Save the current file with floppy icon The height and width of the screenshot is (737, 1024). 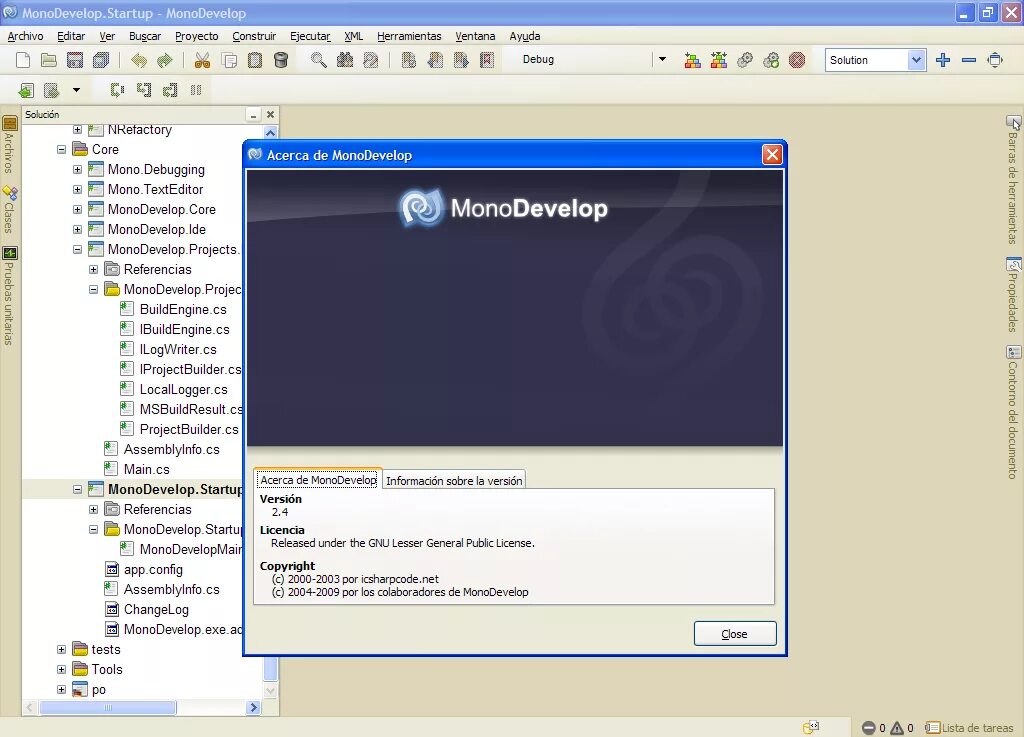pos(75,60)
